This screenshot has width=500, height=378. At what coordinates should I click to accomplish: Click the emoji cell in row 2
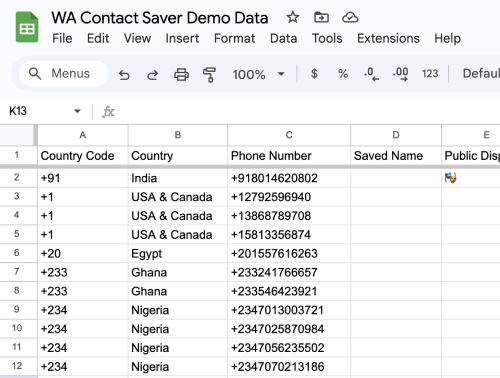point(471,178)
